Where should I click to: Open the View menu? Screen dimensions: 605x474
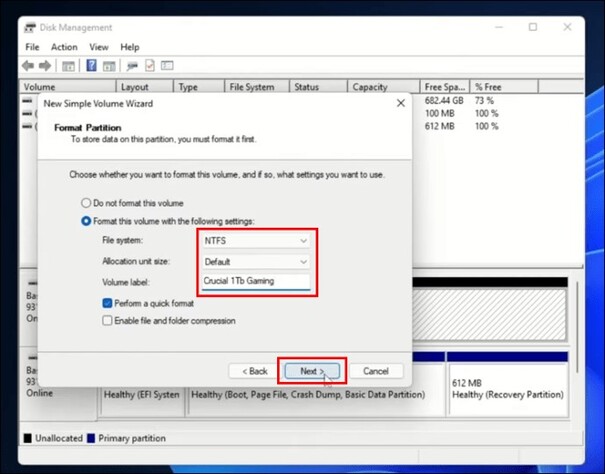(98, 47)
